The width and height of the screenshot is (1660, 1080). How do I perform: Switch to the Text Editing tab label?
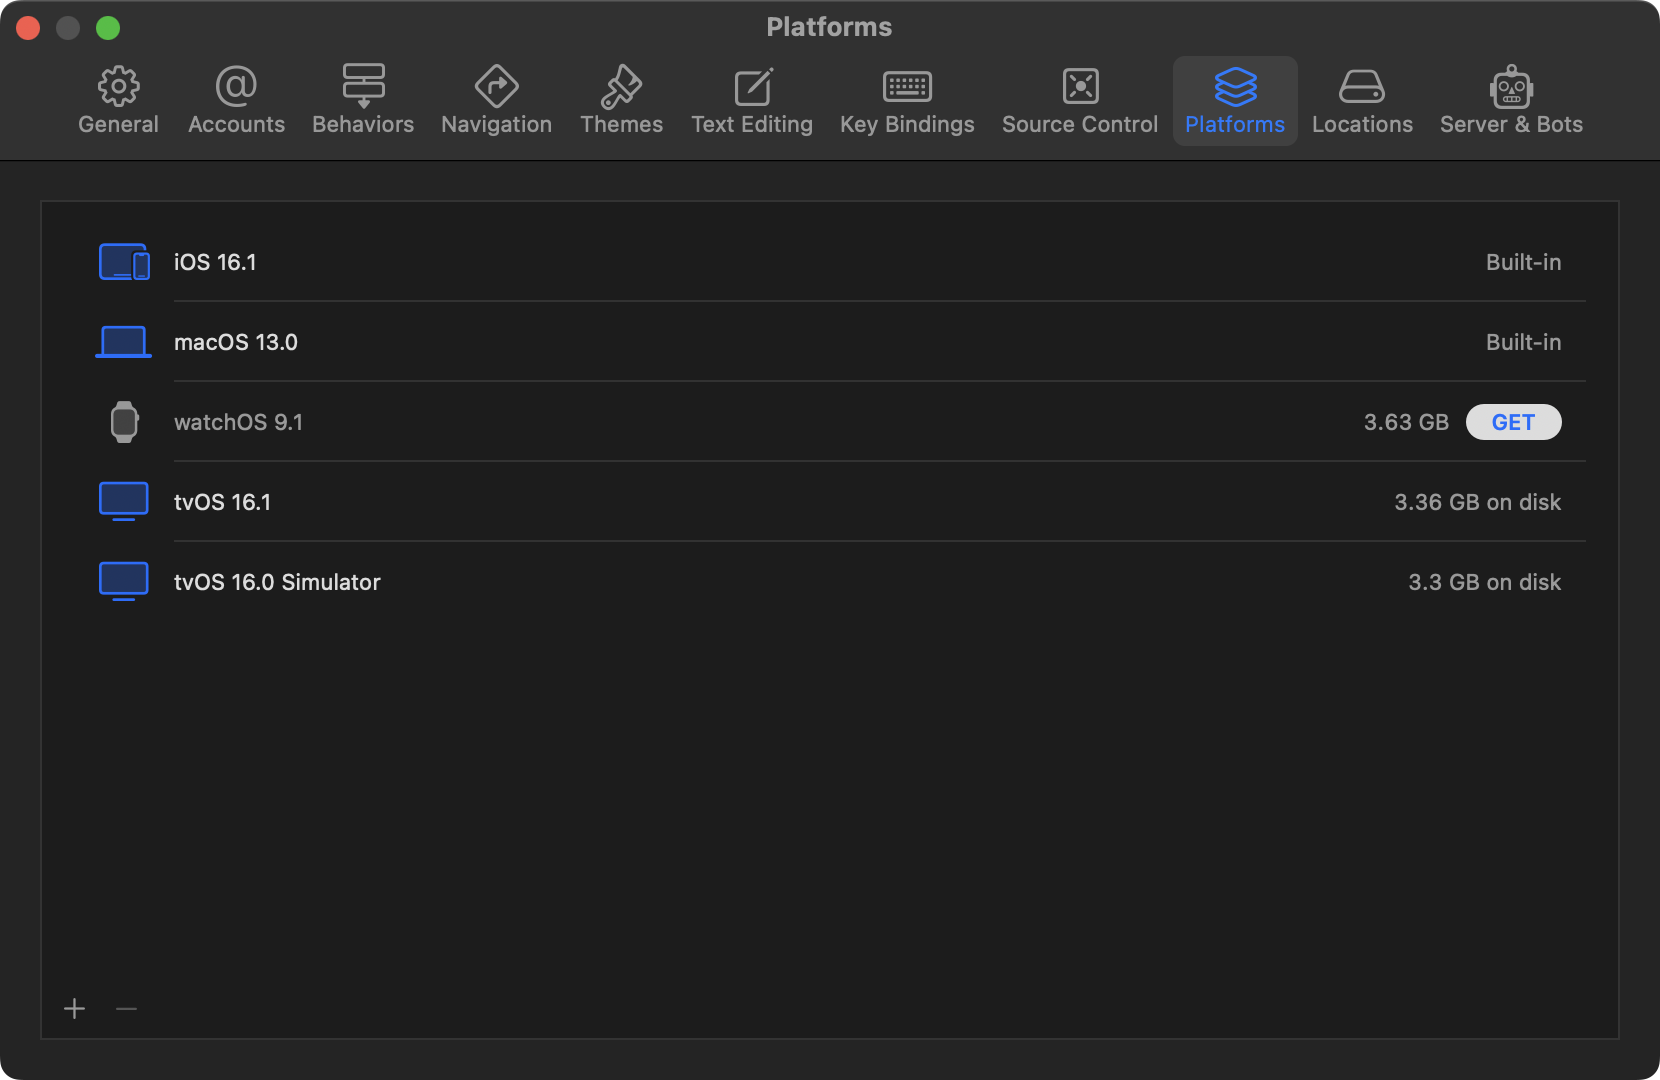752,124
